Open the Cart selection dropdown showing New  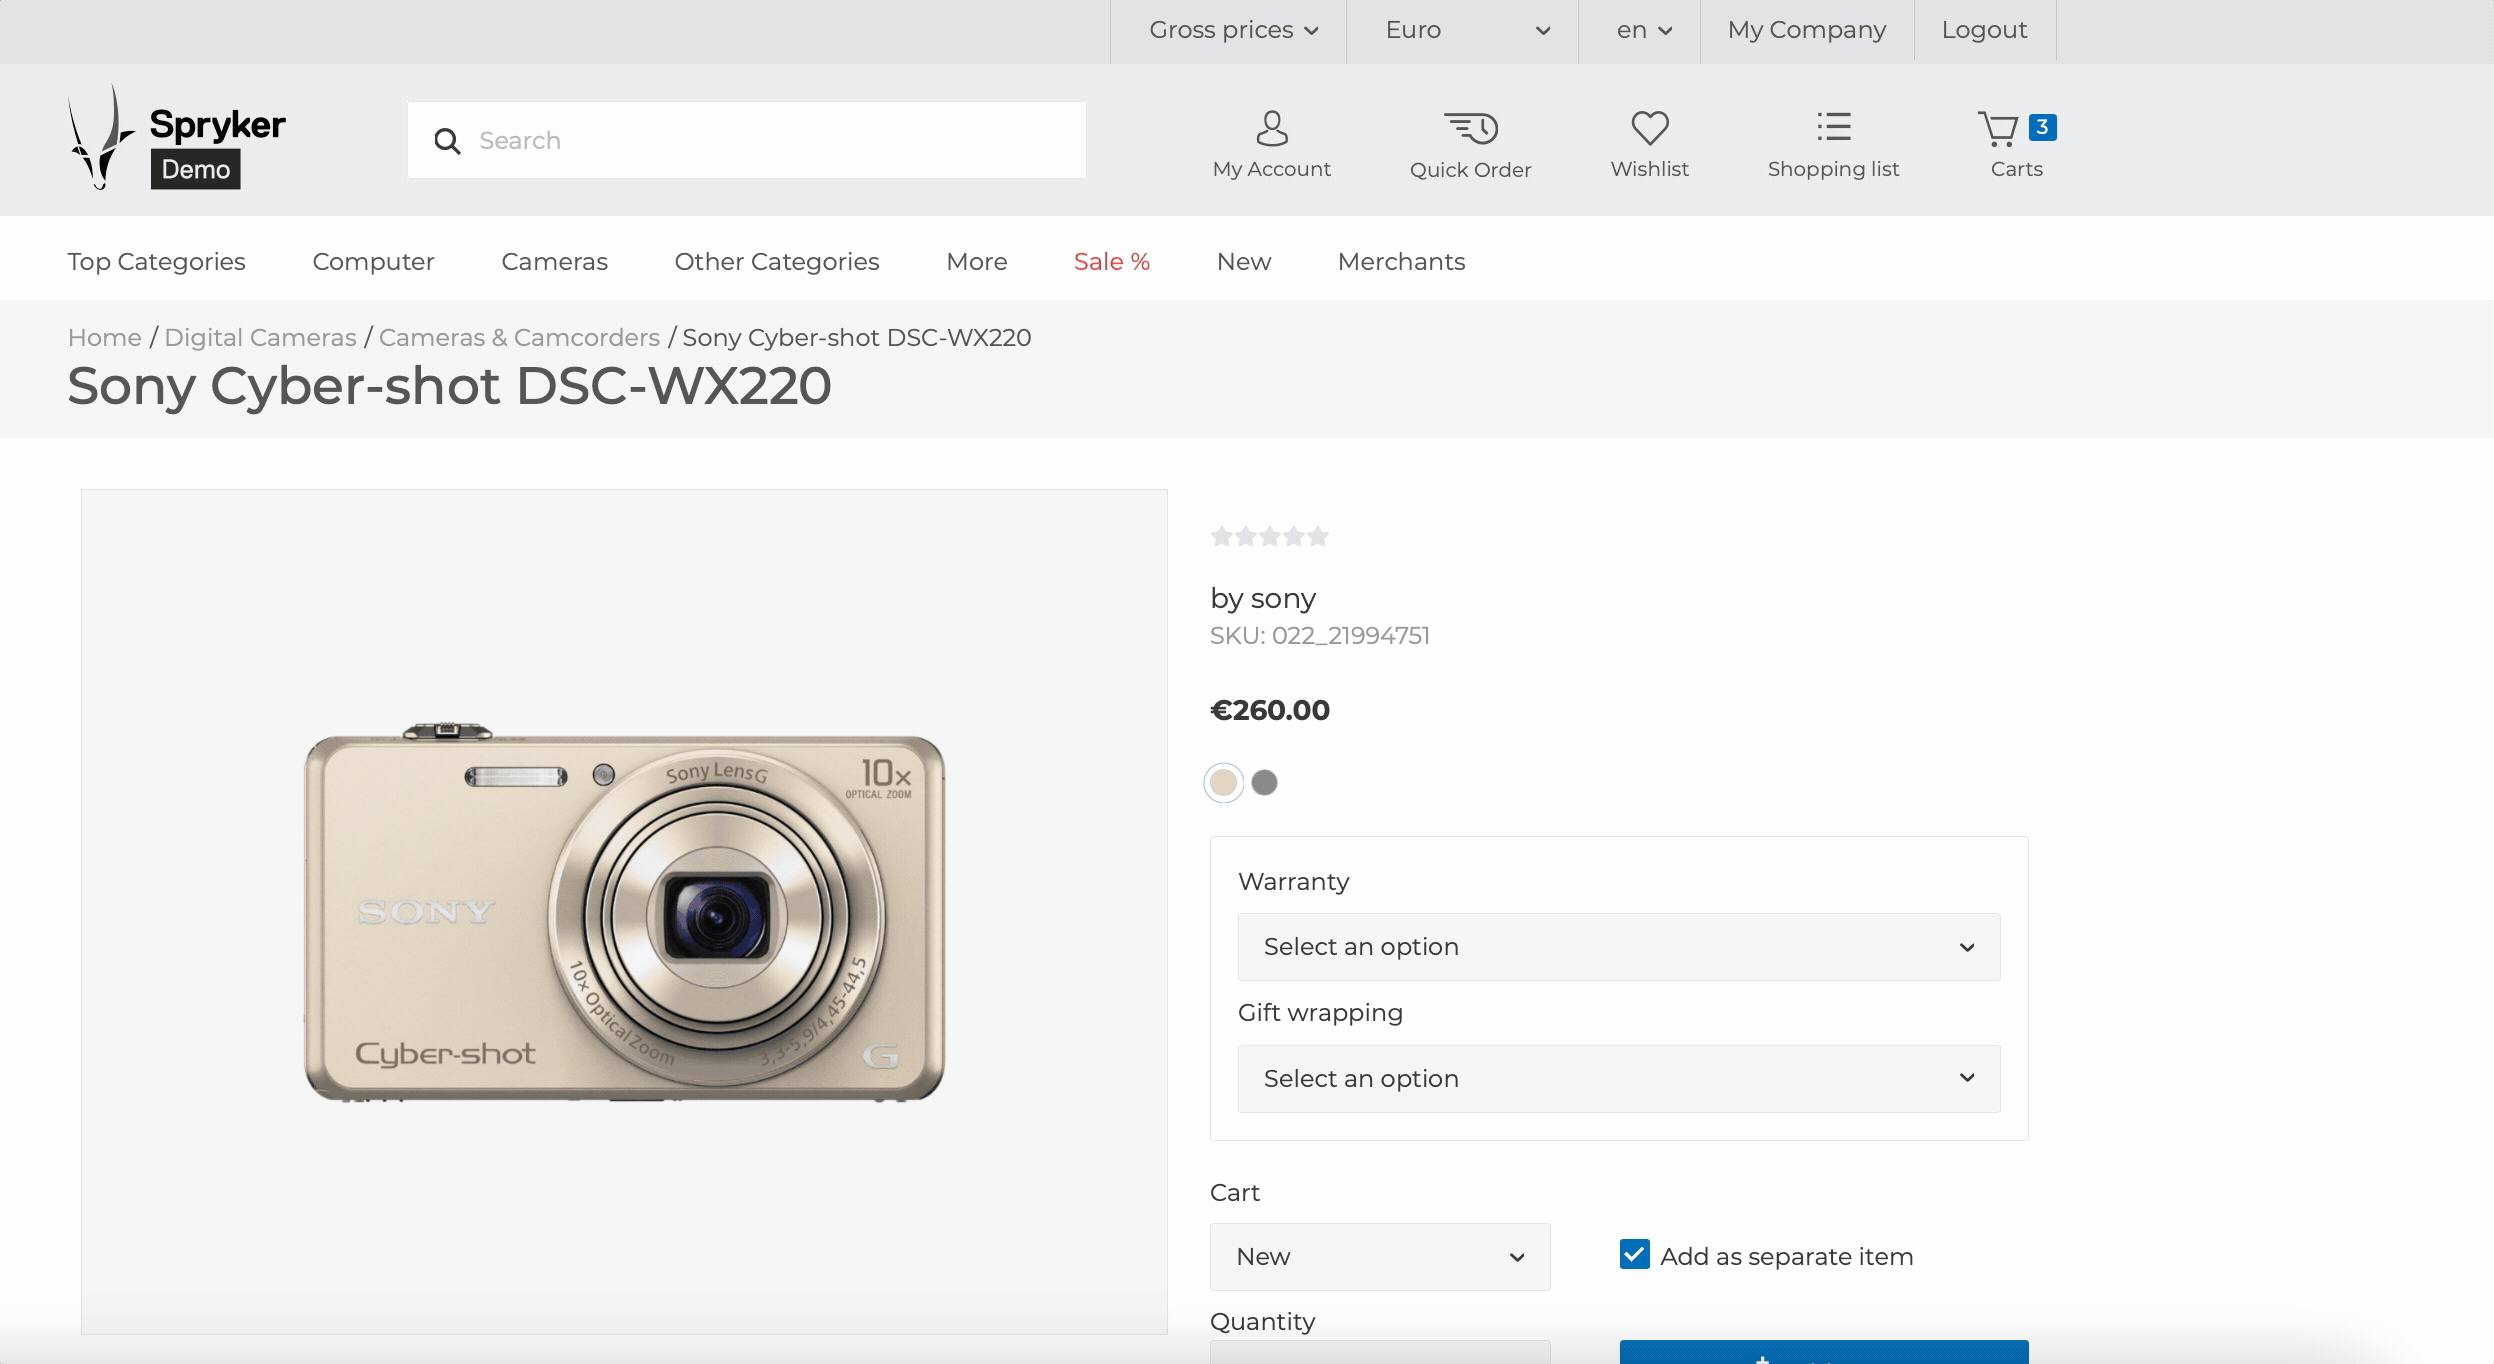(1380, 1256)
